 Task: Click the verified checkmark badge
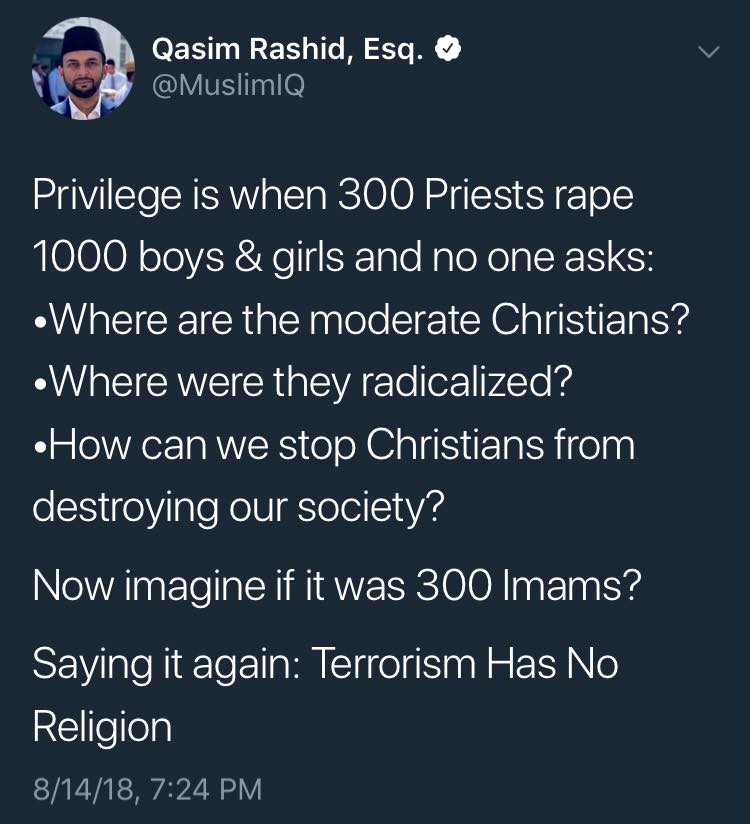pos(448,49)
